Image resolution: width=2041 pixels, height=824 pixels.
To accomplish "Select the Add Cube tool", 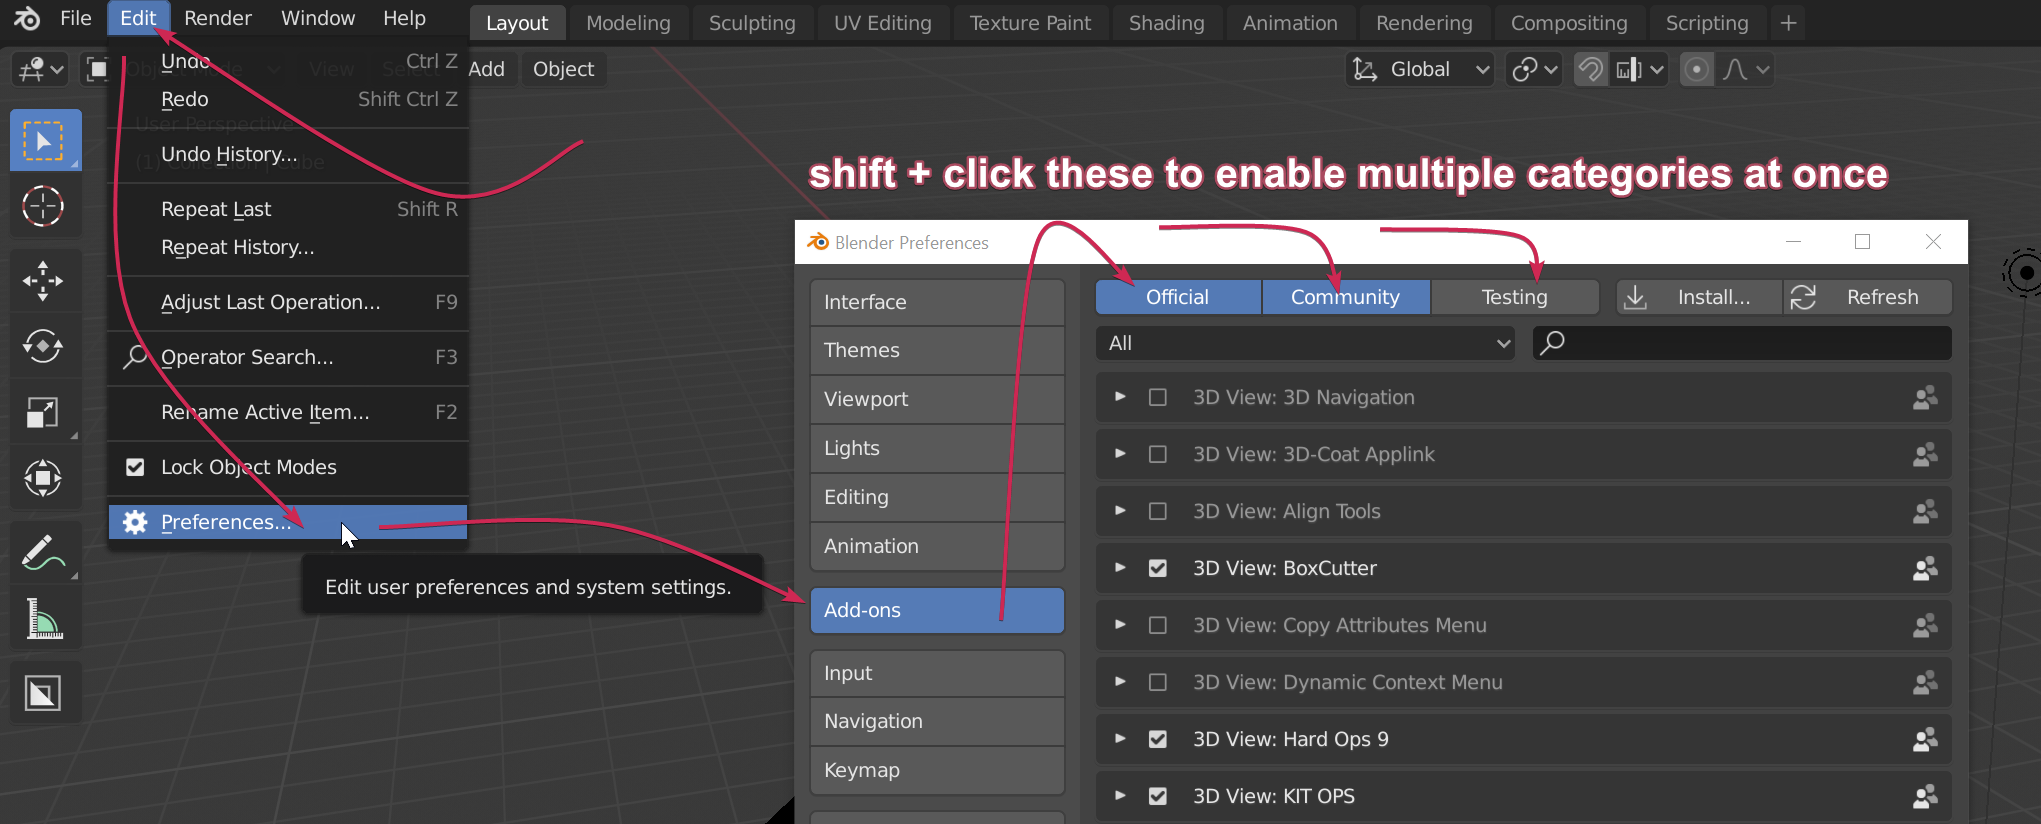I will click(44, 693).
